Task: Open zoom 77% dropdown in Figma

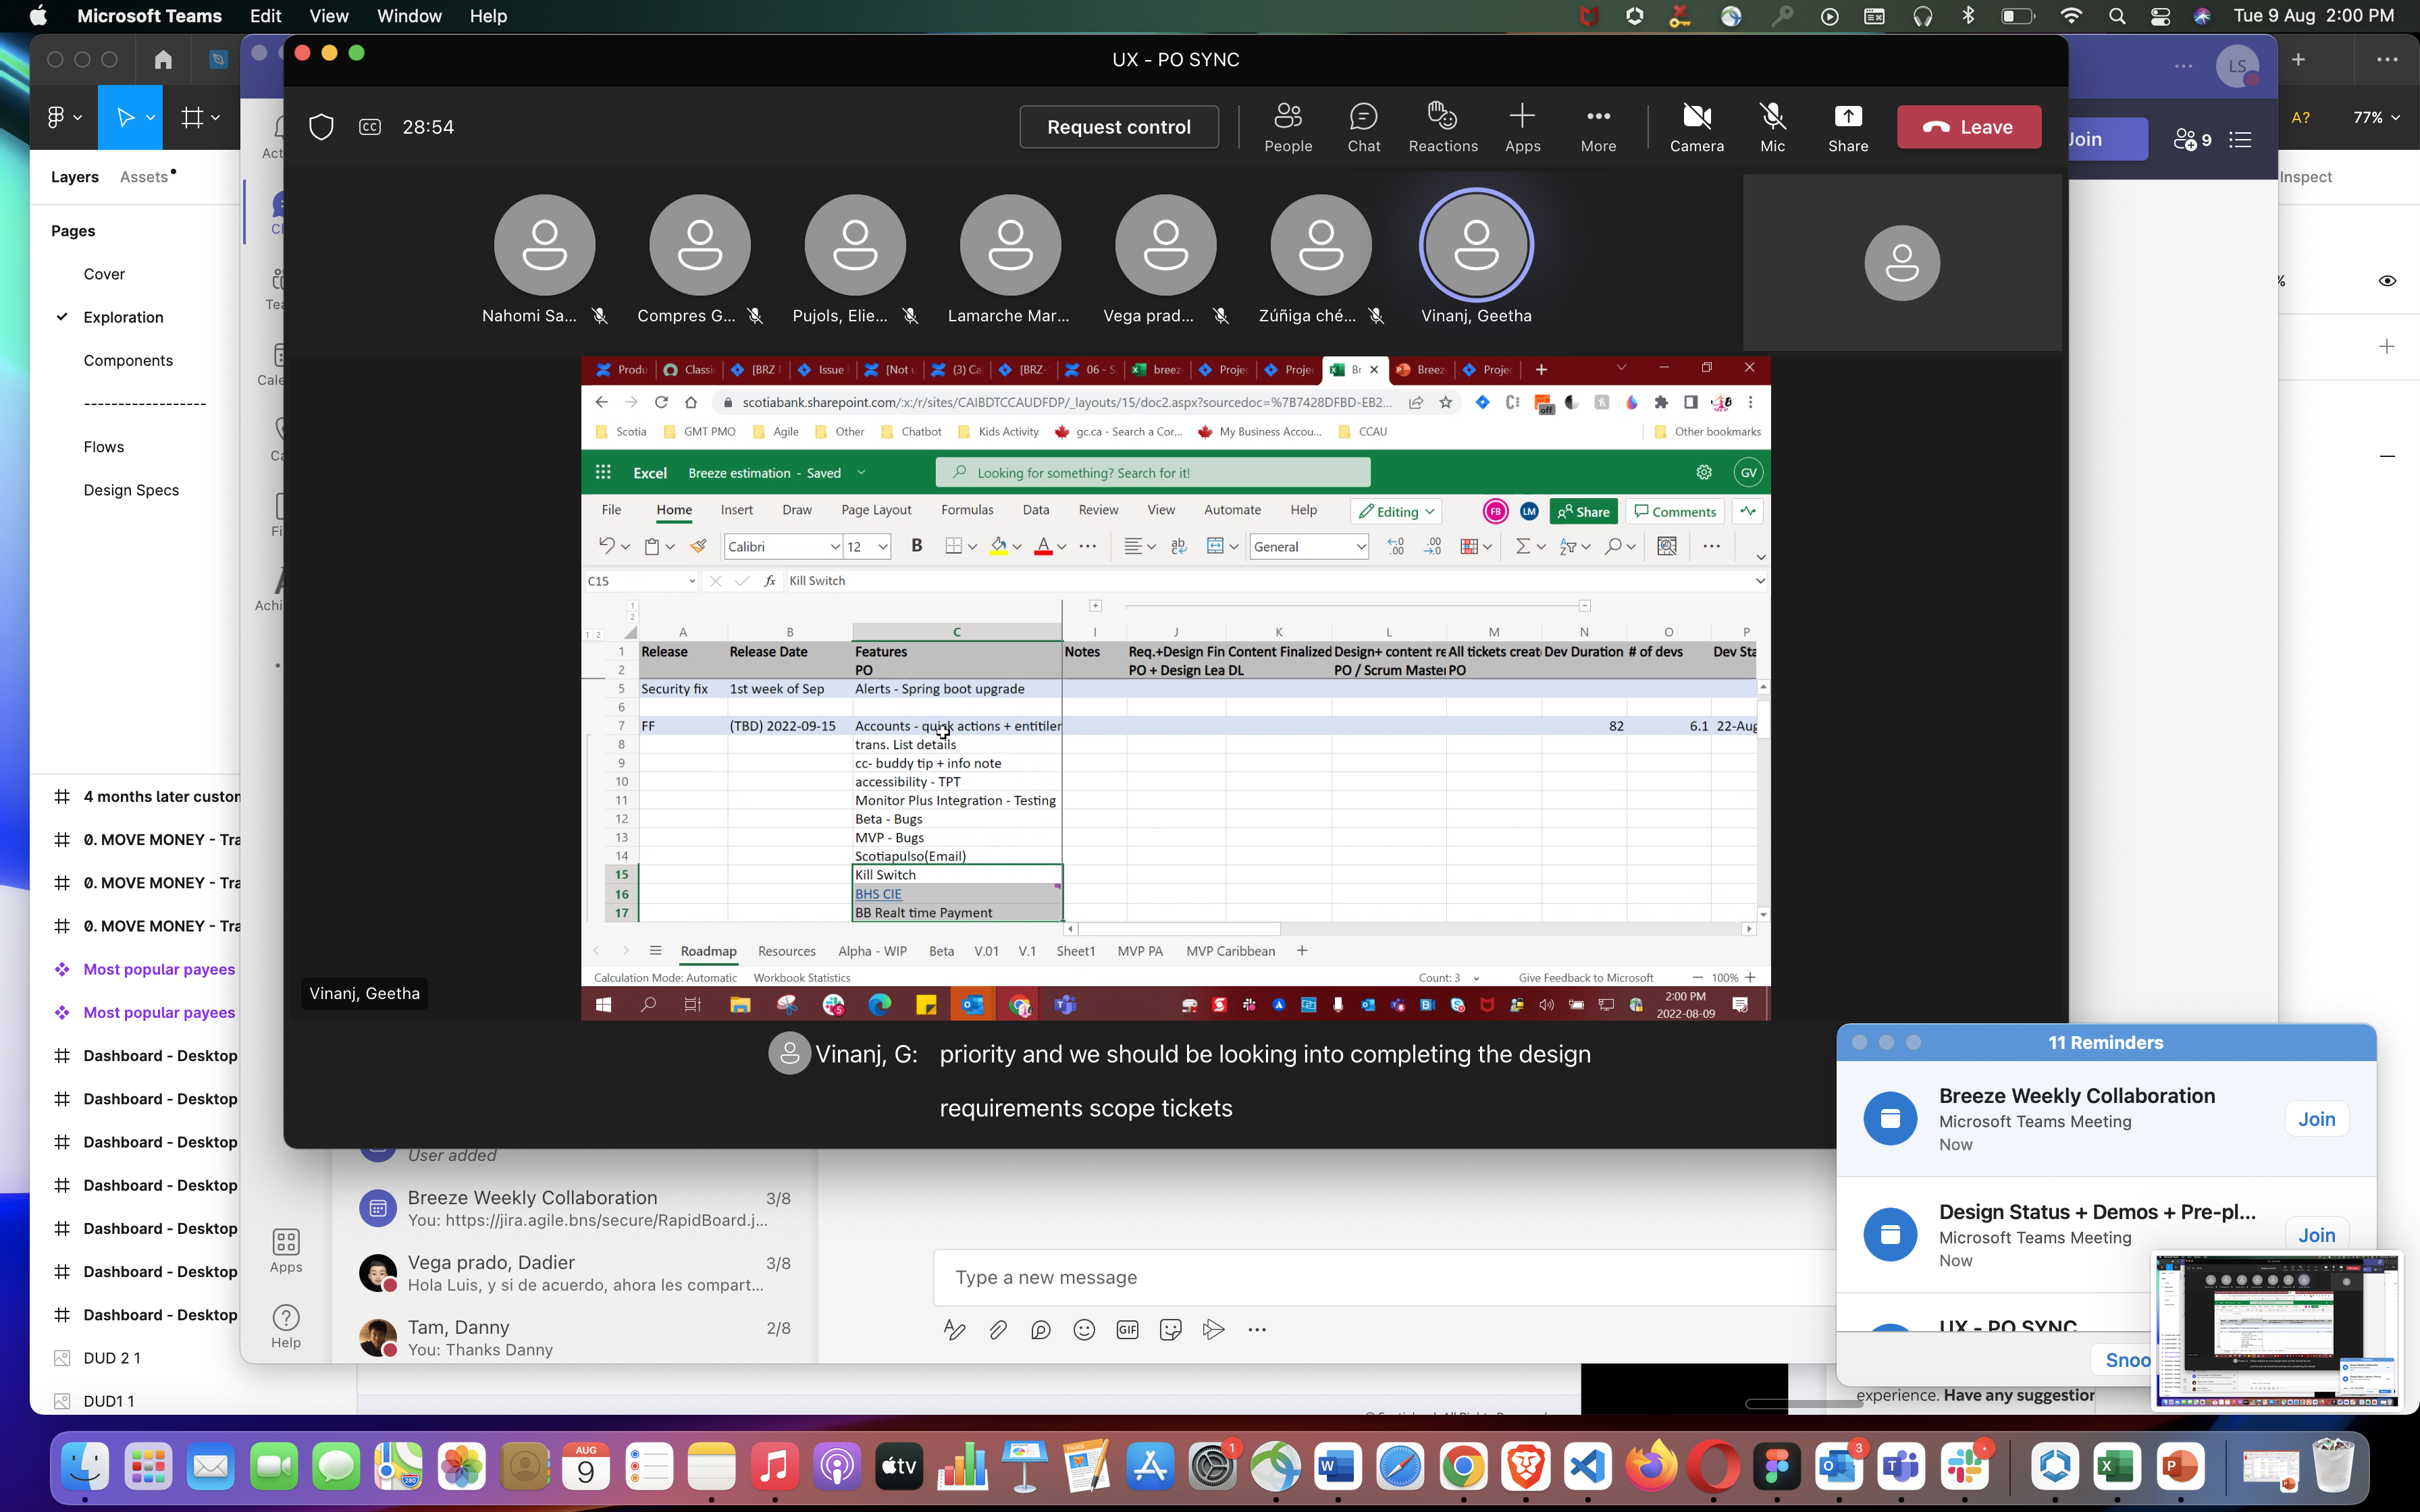Action: pos(2376,117)
